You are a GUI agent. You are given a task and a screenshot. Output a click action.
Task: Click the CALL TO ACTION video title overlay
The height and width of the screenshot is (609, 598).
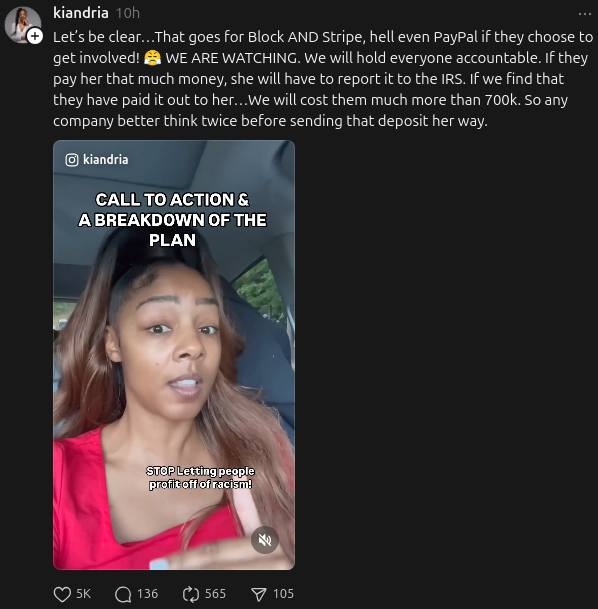point(172,220)
